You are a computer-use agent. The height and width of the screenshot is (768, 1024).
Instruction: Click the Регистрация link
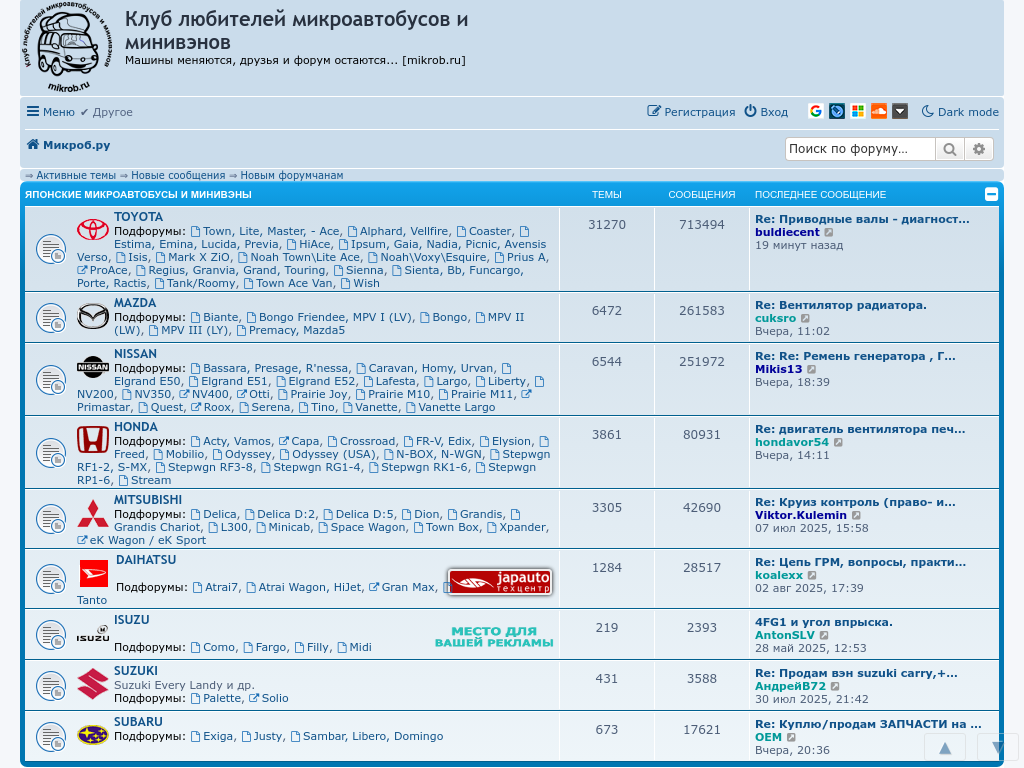[x=691, y=112]
